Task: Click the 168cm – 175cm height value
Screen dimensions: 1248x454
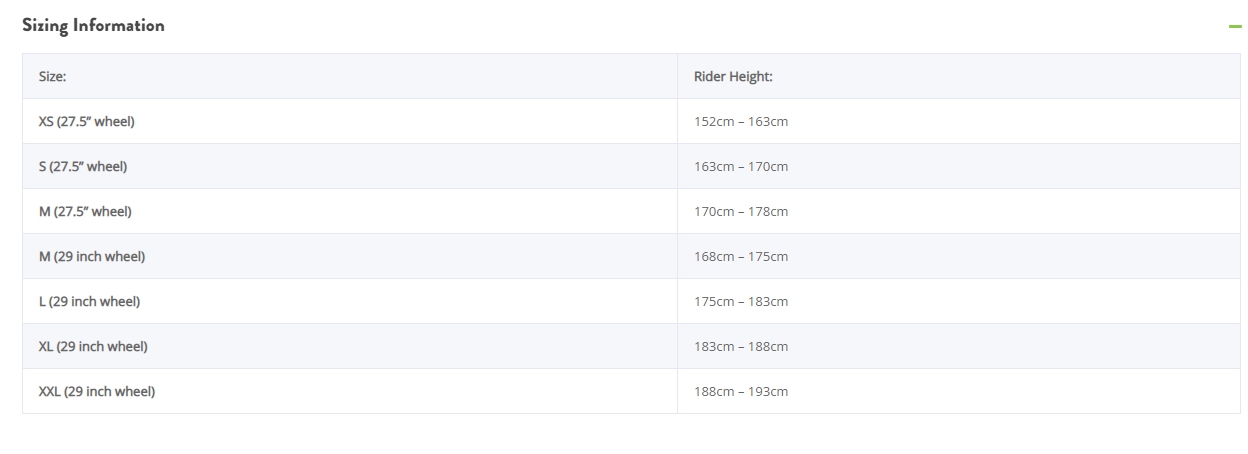Action: click(741, 257)
